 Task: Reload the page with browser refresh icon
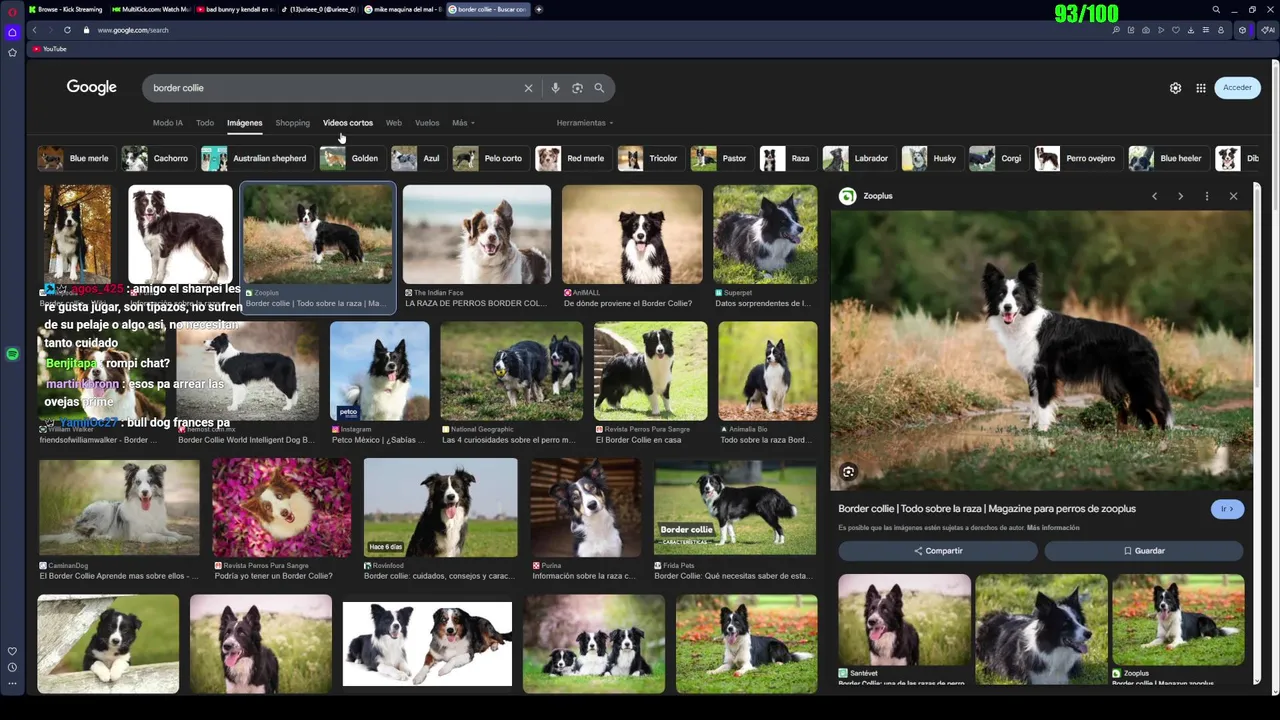[x=67, y=30]
